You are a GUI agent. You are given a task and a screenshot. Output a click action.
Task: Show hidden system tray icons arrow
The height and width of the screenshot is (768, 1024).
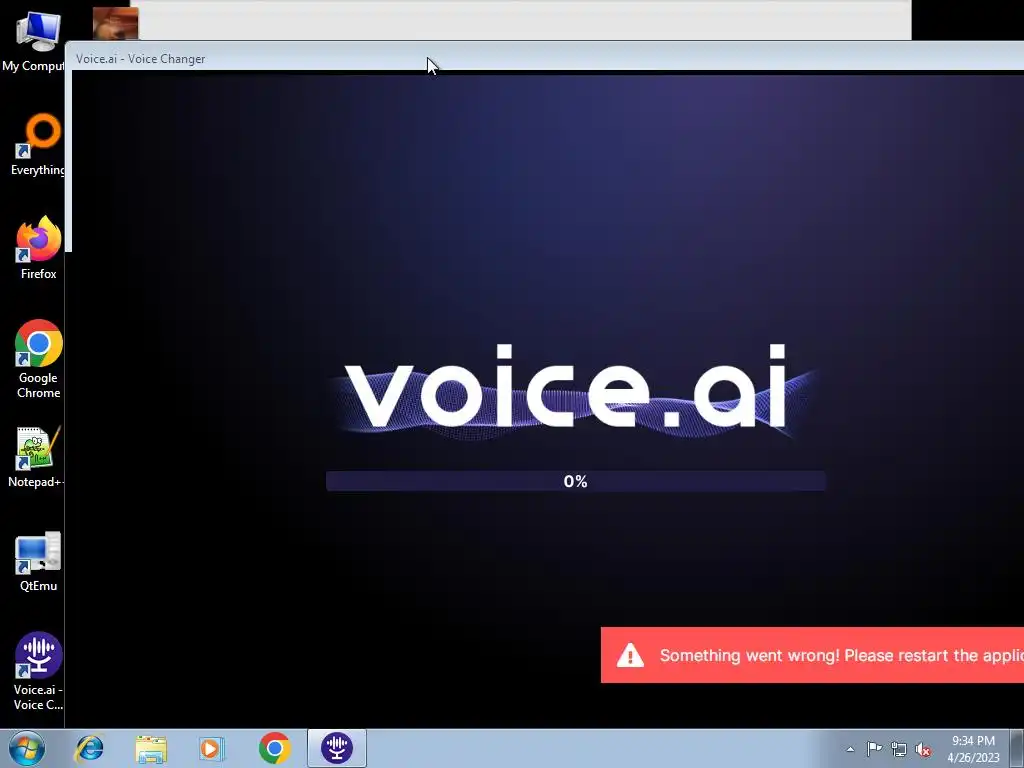pos(850,749)
